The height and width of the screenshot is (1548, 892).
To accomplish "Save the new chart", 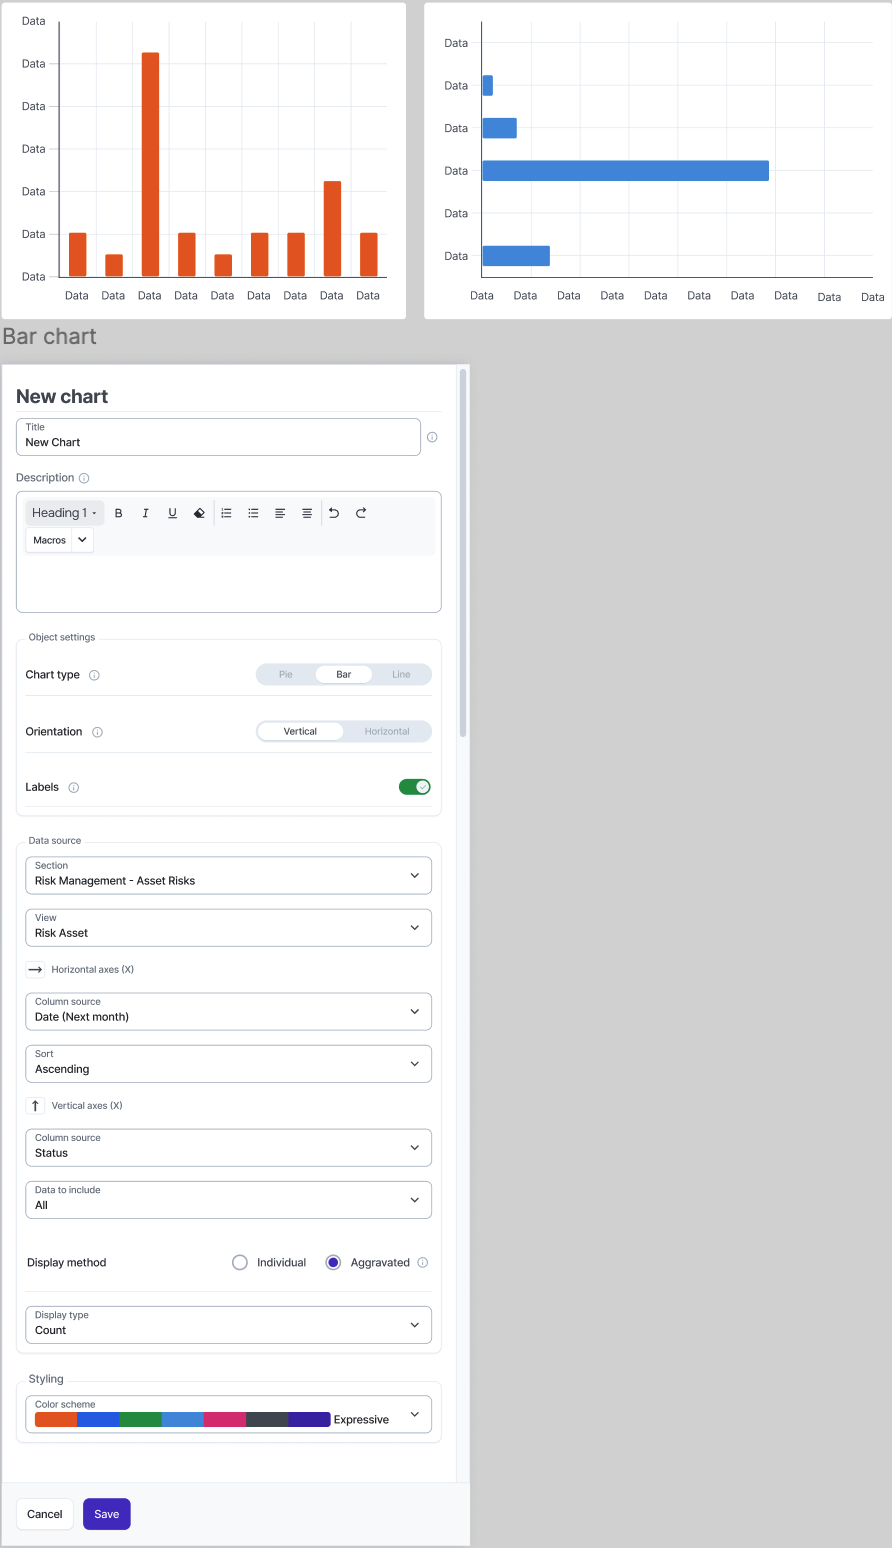I will (107, 1514).
